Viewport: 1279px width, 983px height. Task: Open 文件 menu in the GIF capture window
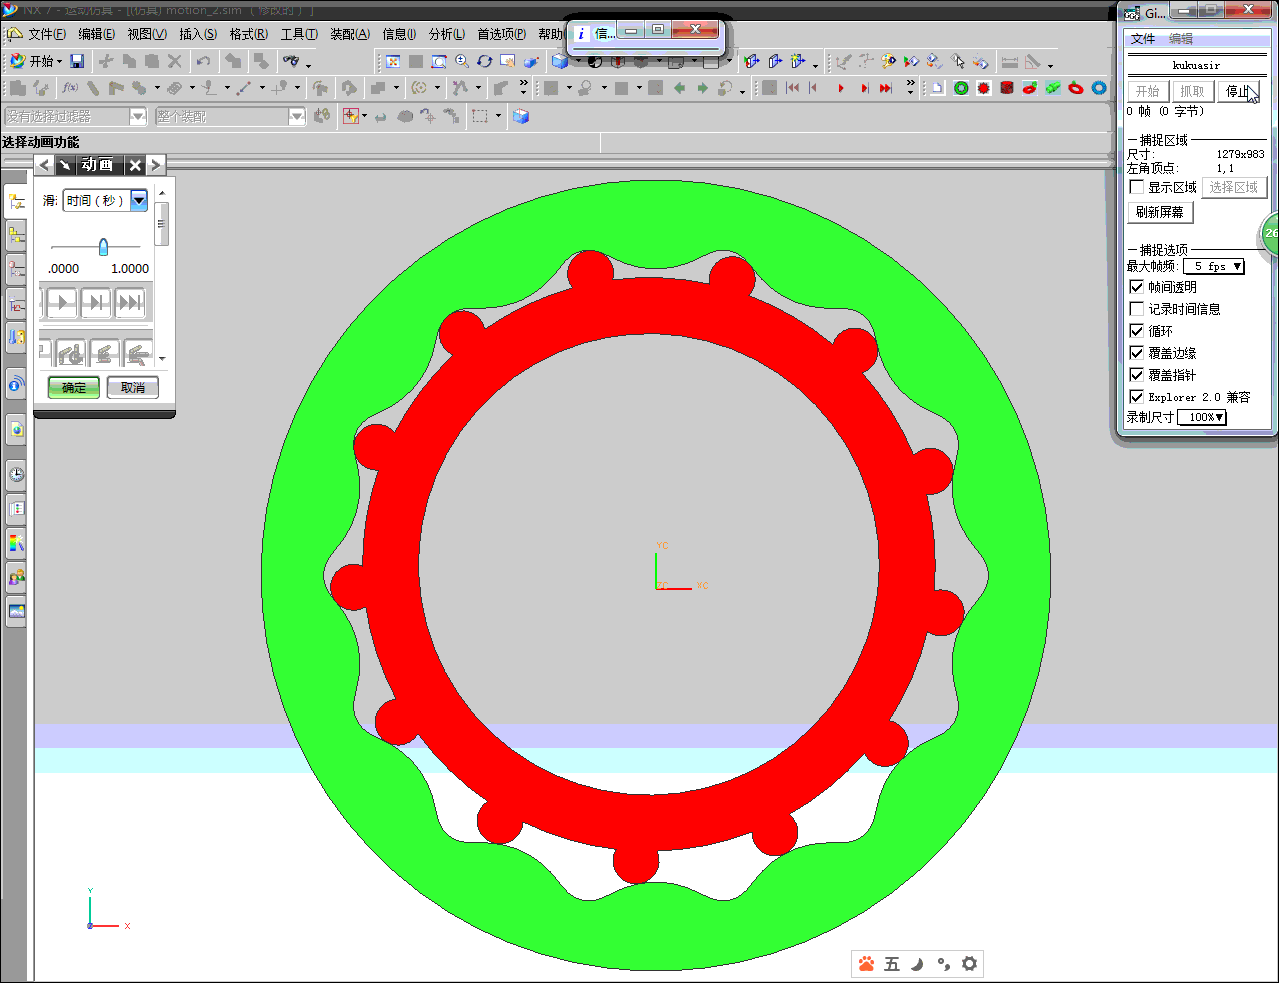click(x=1143, y=39)
